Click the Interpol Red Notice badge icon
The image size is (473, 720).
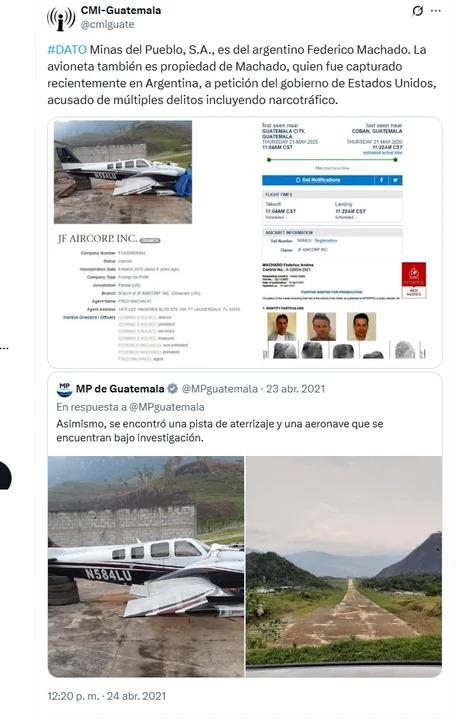click(x=414, y=280)
